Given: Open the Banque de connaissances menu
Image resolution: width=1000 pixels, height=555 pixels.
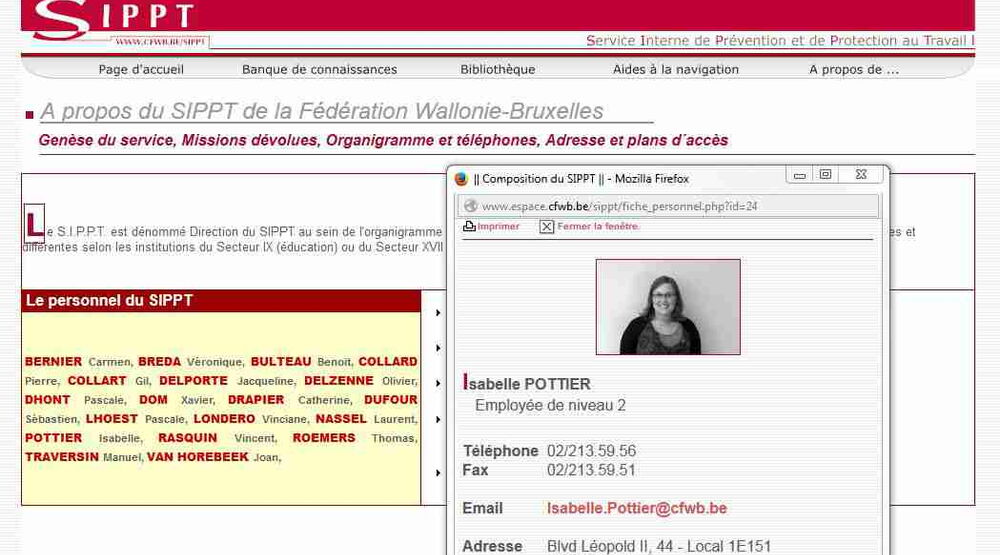Looking at the screenshot, I should tap(319, 69).
